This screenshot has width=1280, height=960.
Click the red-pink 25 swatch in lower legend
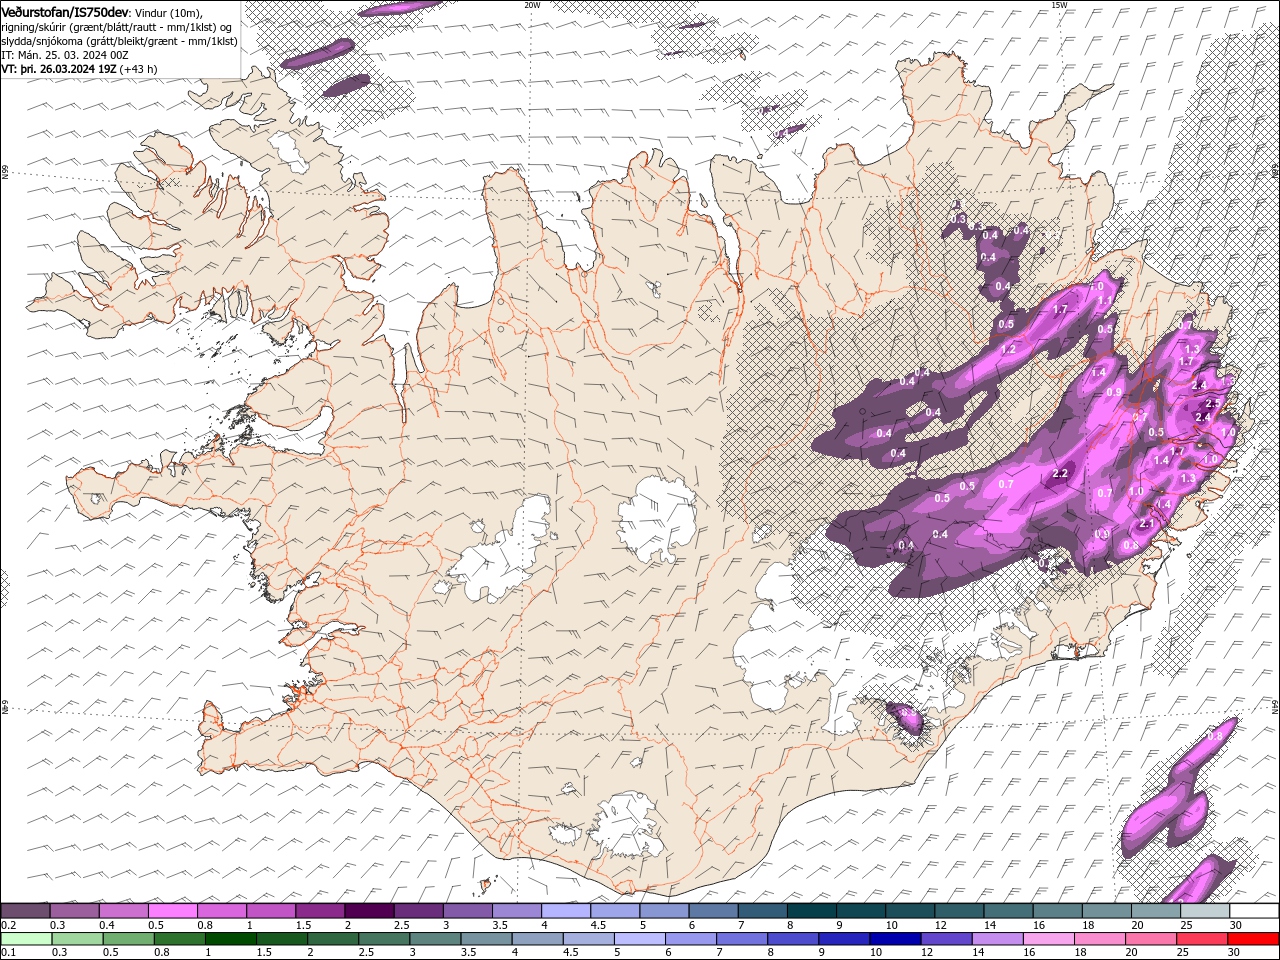1202,938
